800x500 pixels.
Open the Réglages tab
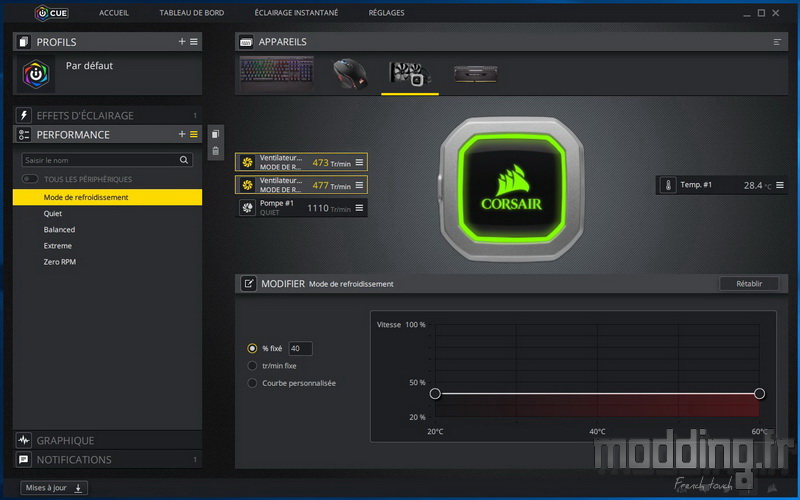pyautogui.click(x=386, y=13)
